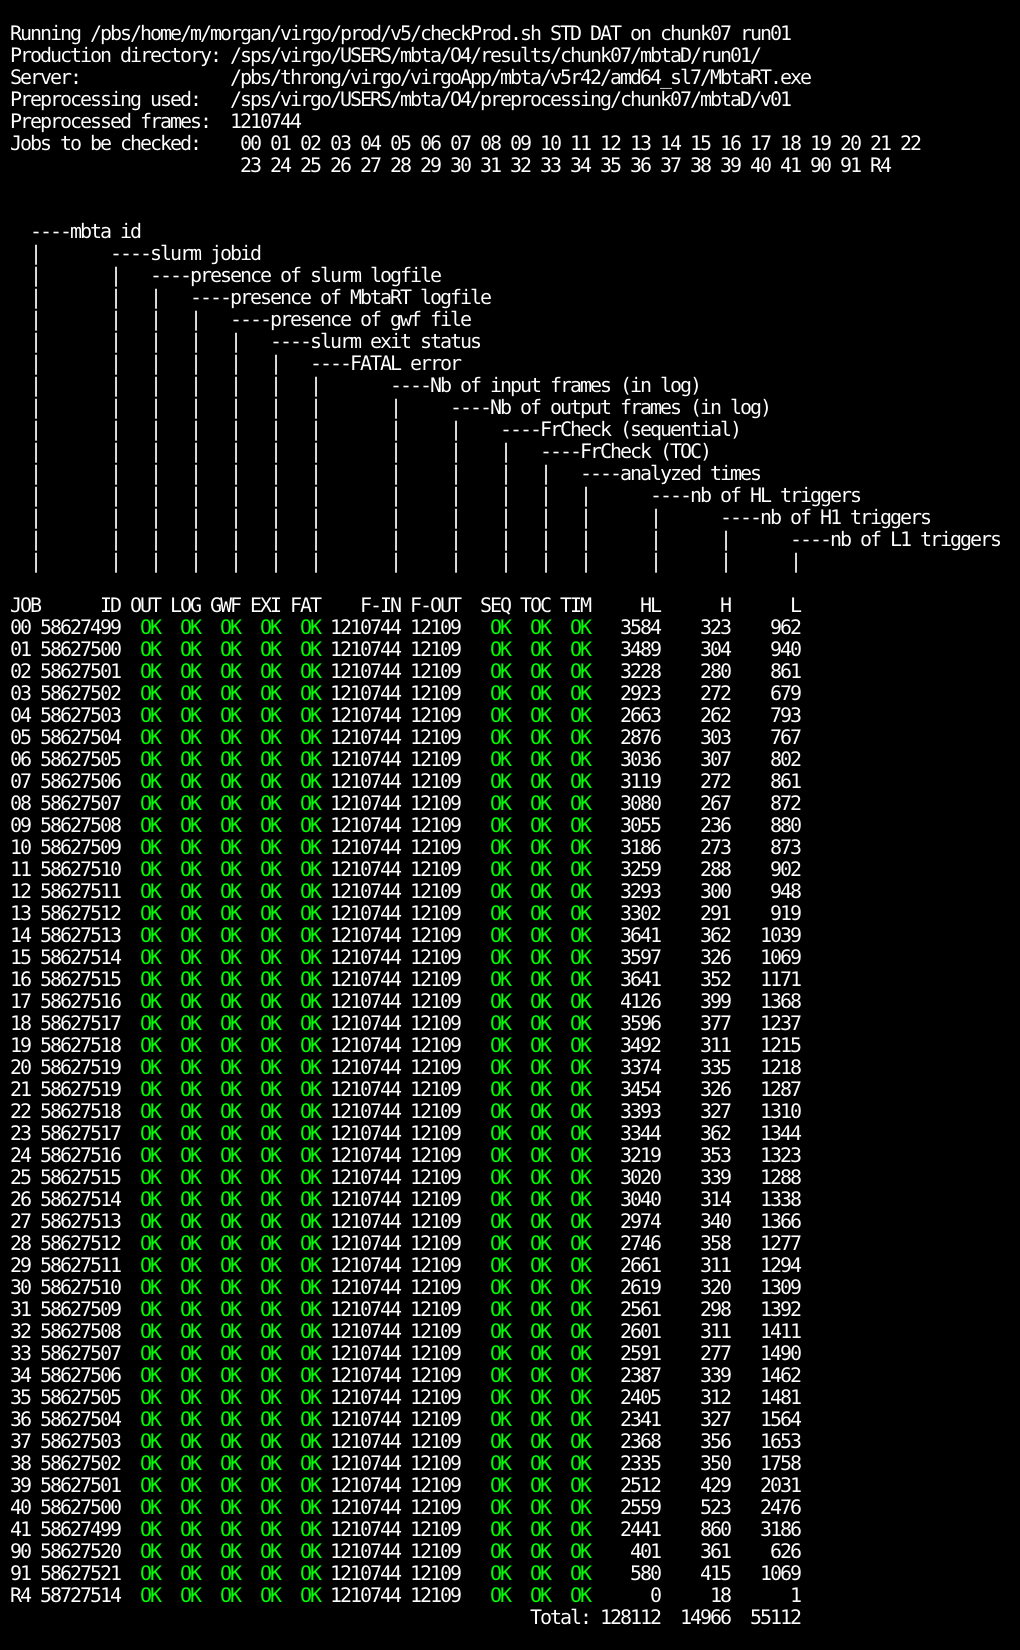This screenshot has width=1020, height=1650.
Task: Click the total HL triggers value 128112
Action: pos(630,1617)
